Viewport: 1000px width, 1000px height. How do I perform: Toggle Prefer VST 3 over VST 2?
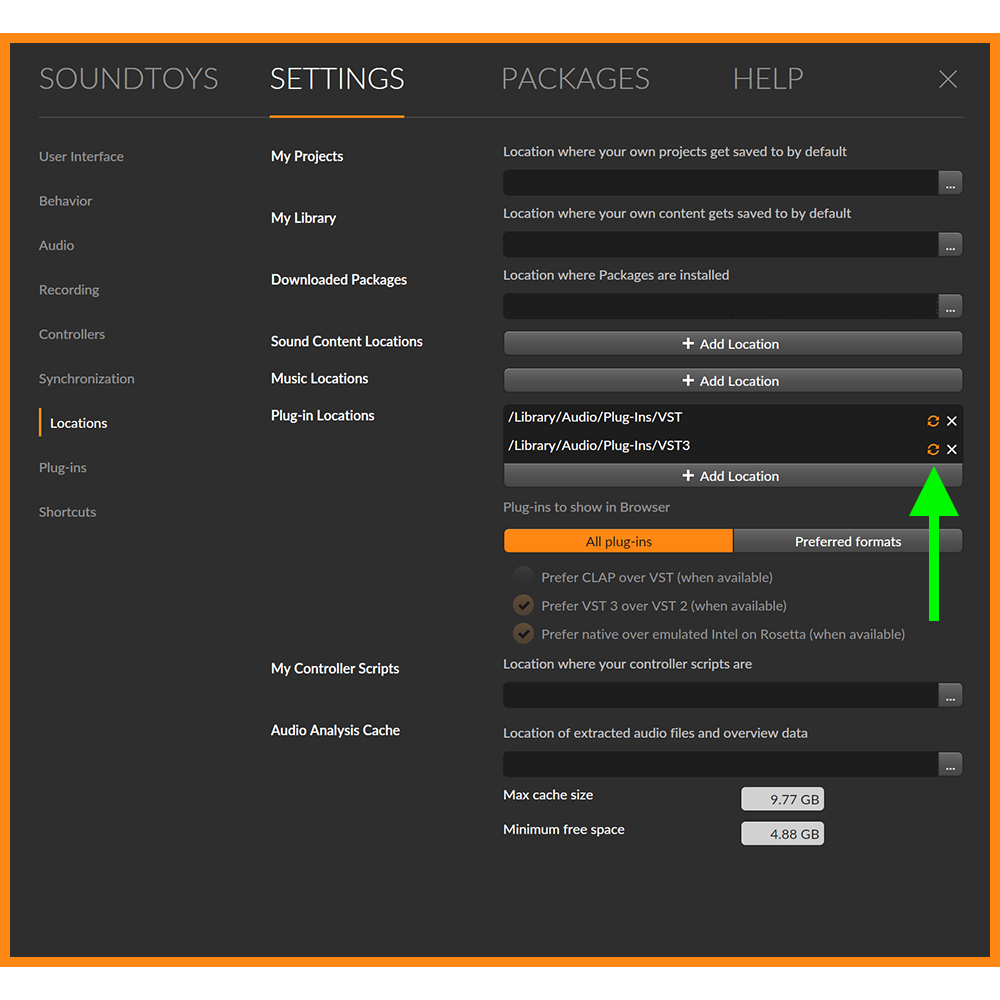[x=524, y=605]
